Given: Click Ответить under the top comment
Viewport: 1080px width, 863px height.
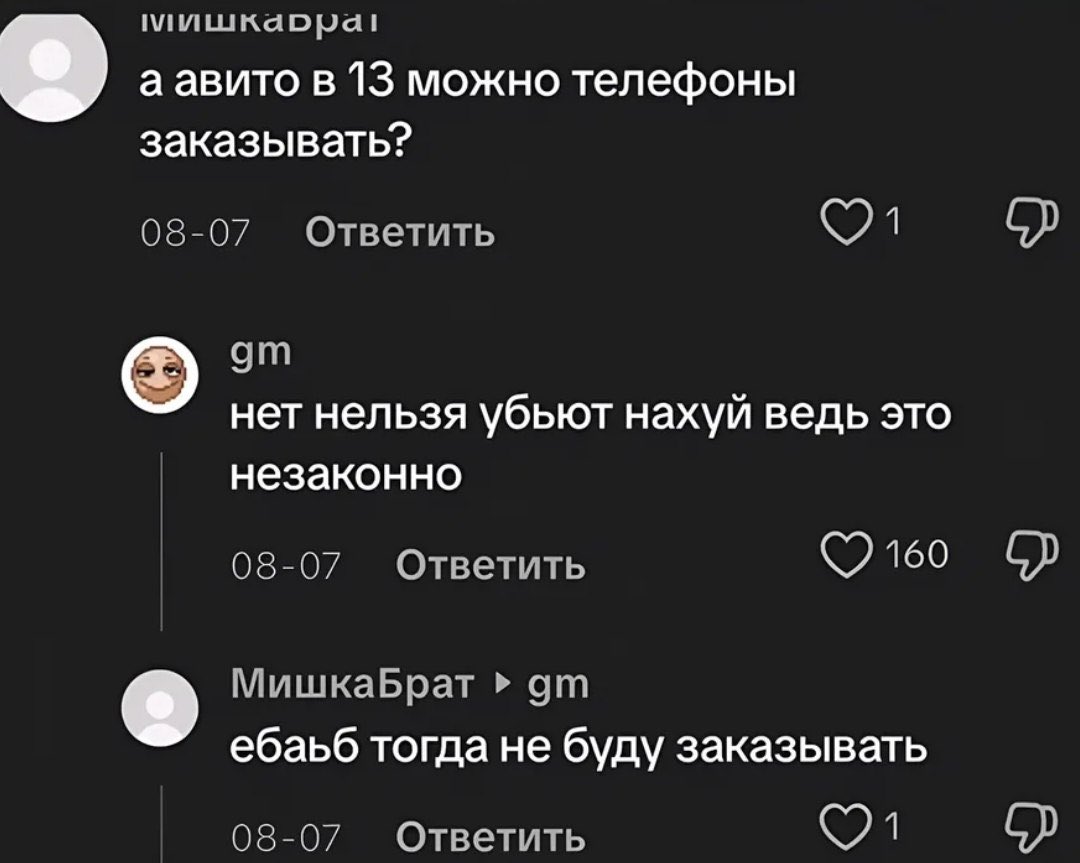Looking at the screenshot, I should click(400, 233).
